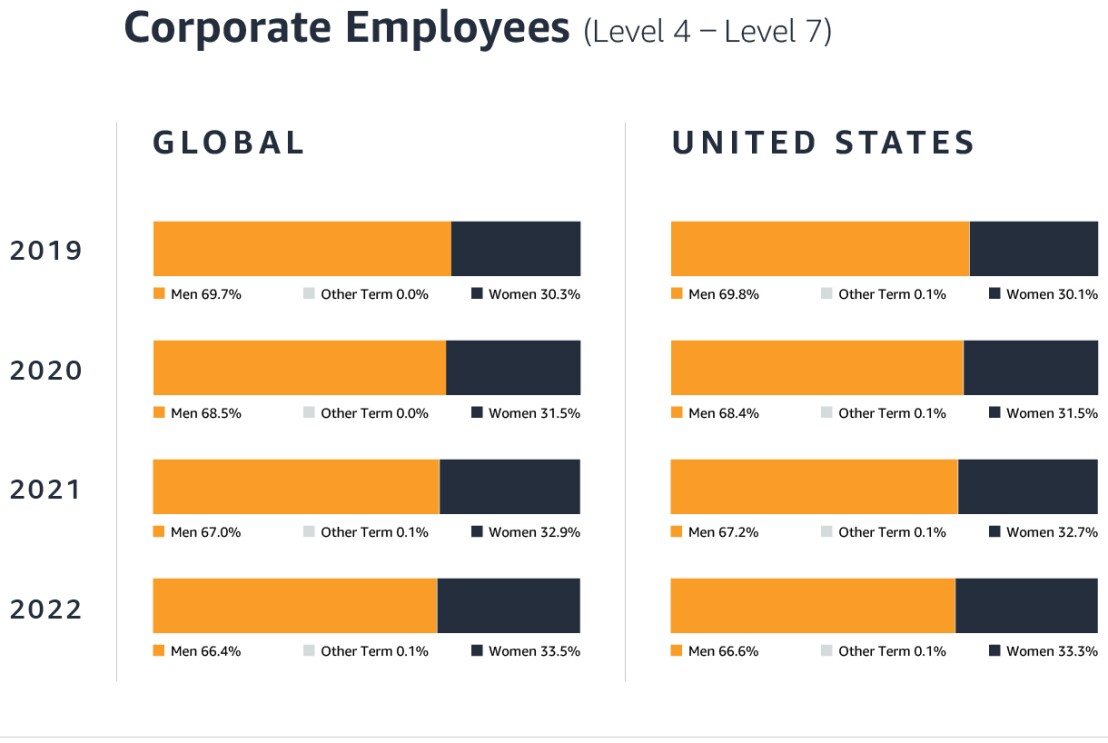Select the dark women segment of Global 2022 bar
Screen dimensions: 1108x743
[x=508, y=605]
